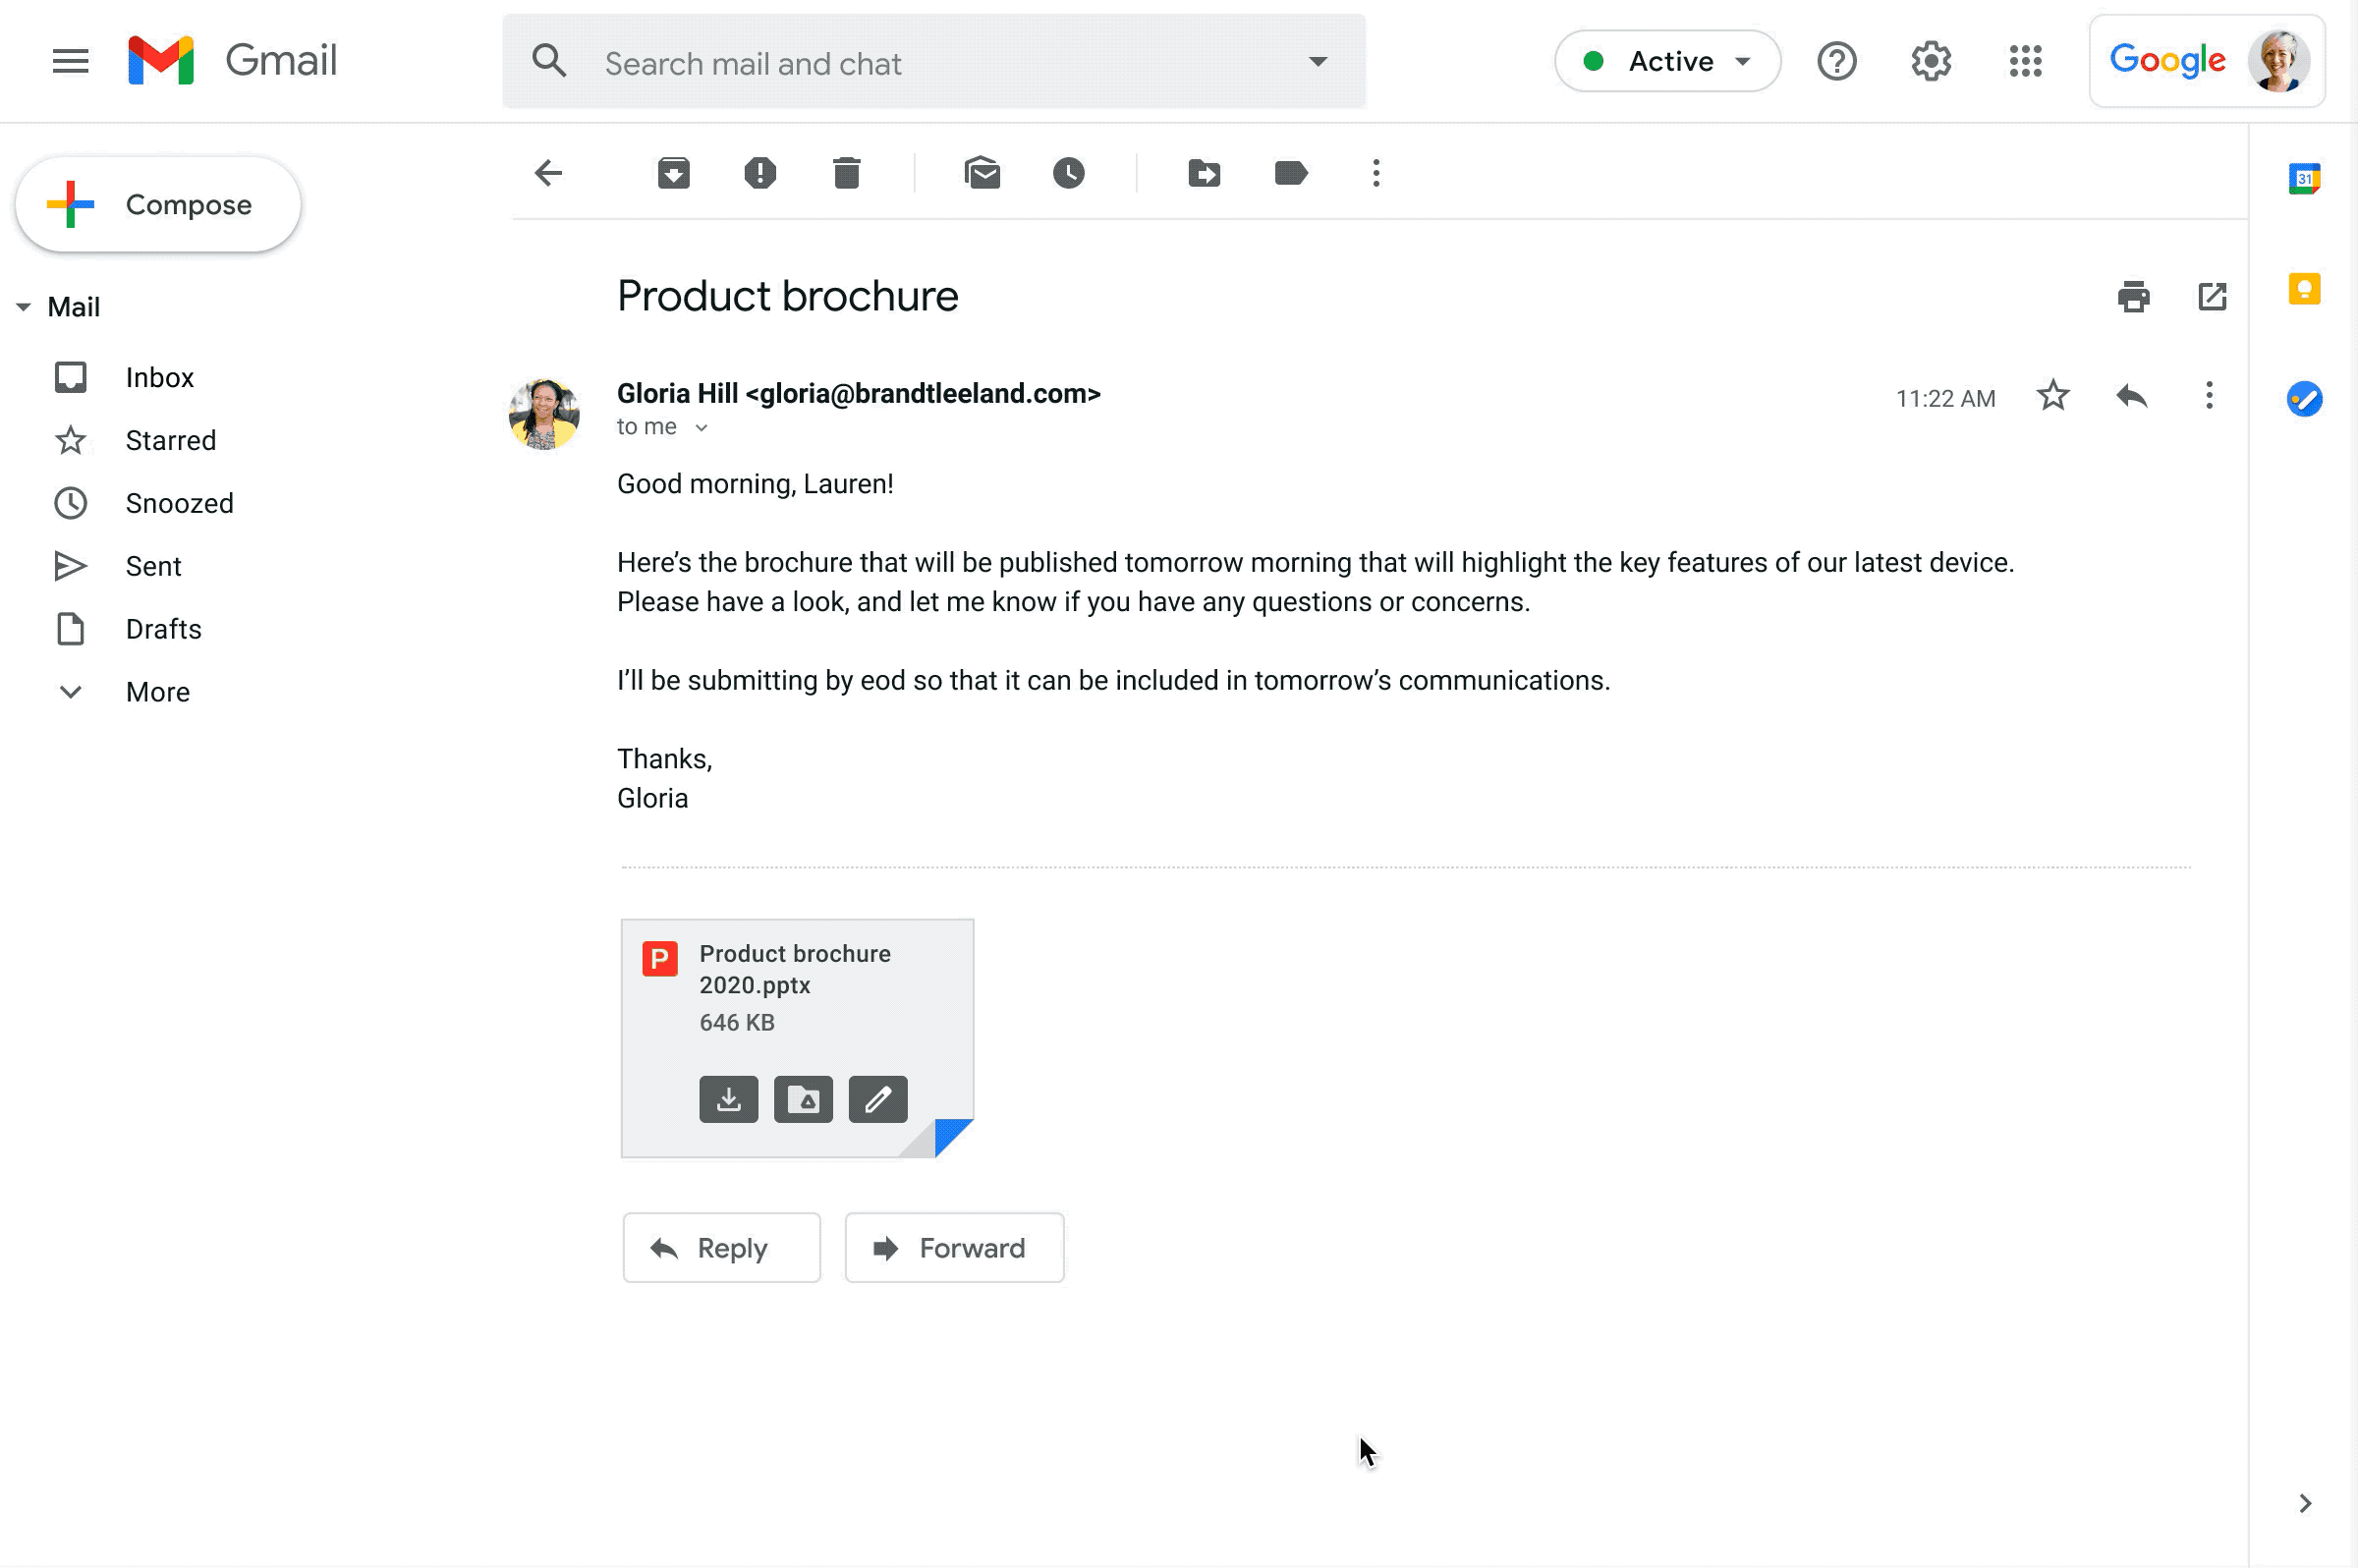Select Inbox from mail sidebar
This screenshot has width=2358, height=1568.
point(157,376)
